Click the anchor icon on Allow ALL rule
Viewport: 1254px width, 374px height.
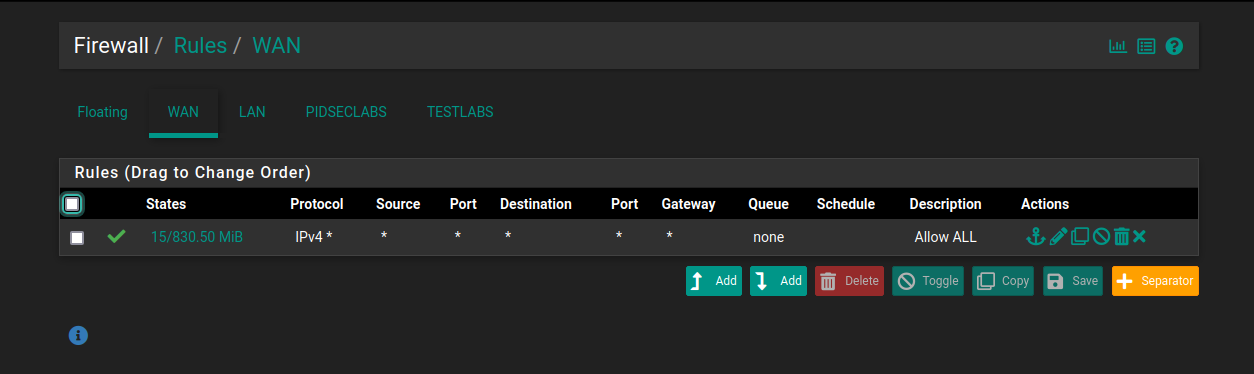point(1036,237)
